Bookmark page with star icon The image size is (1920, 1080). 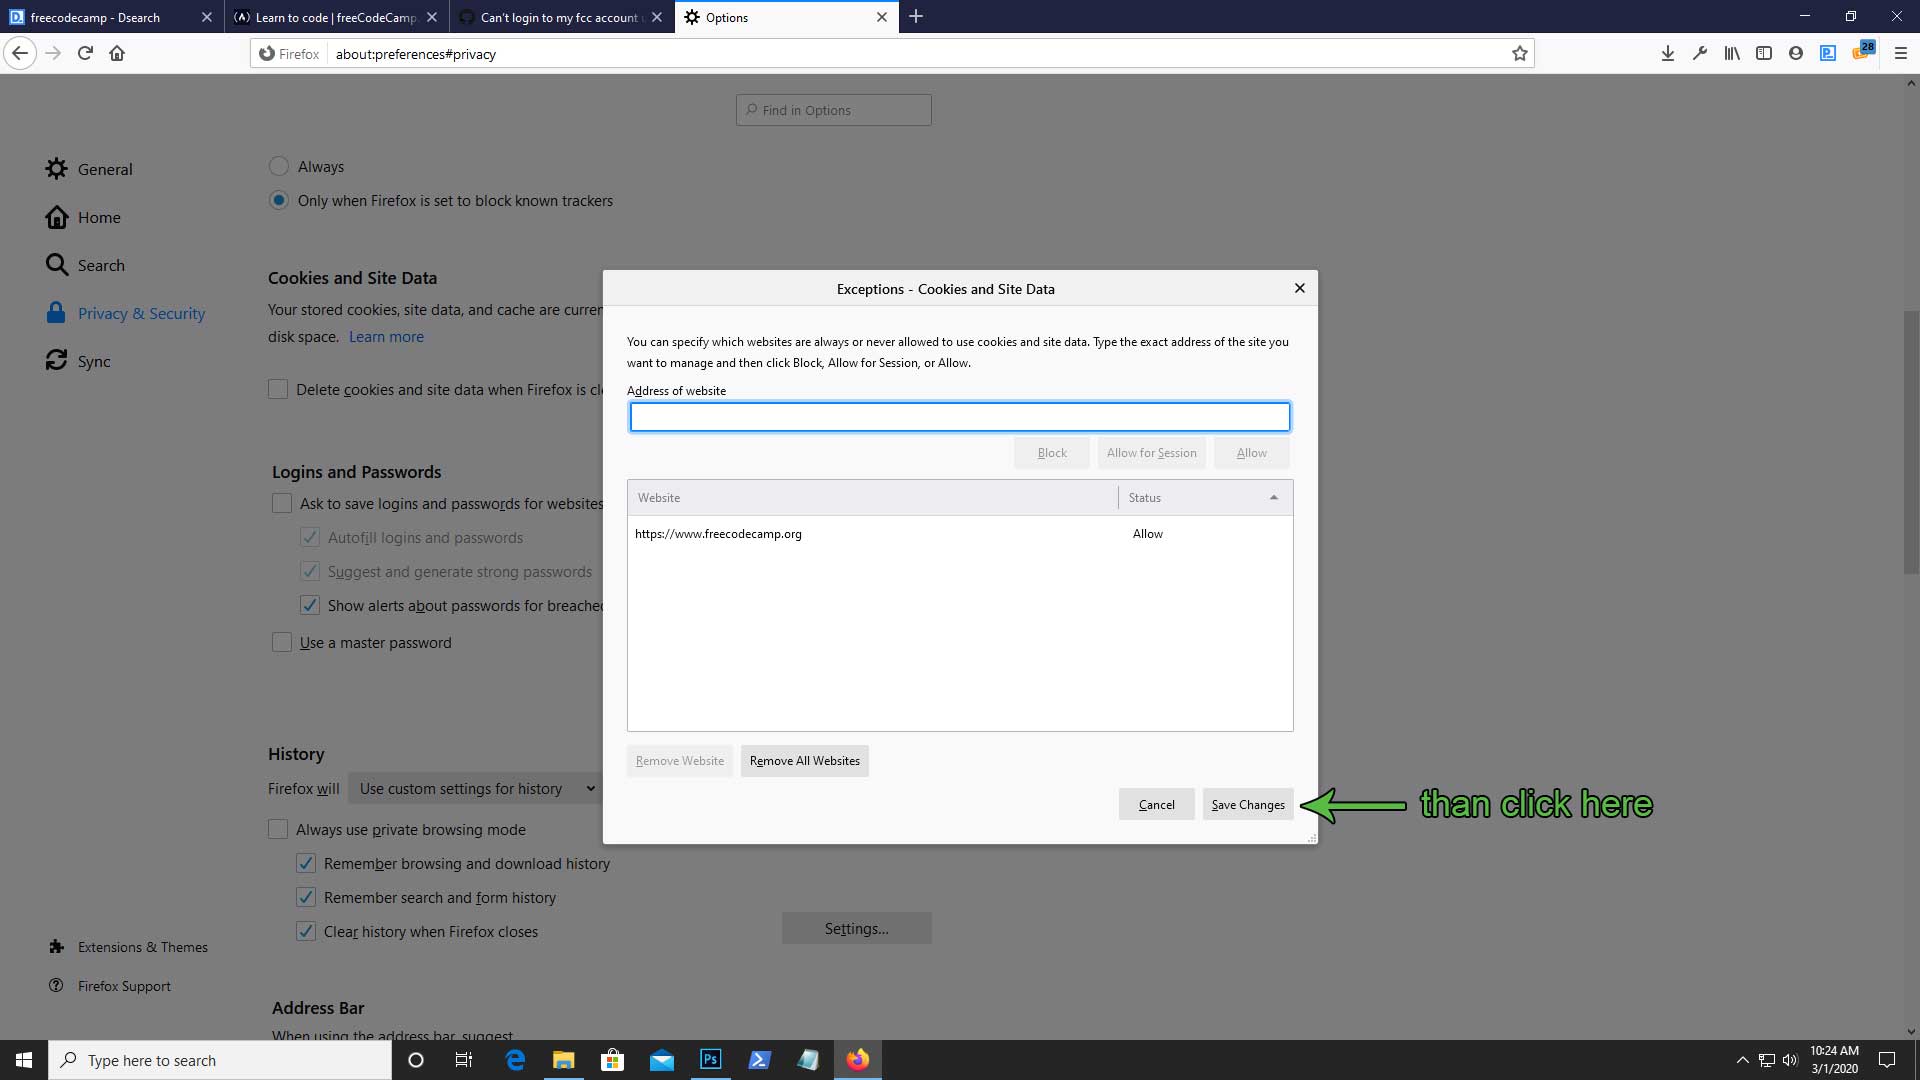click(1519, 54)
